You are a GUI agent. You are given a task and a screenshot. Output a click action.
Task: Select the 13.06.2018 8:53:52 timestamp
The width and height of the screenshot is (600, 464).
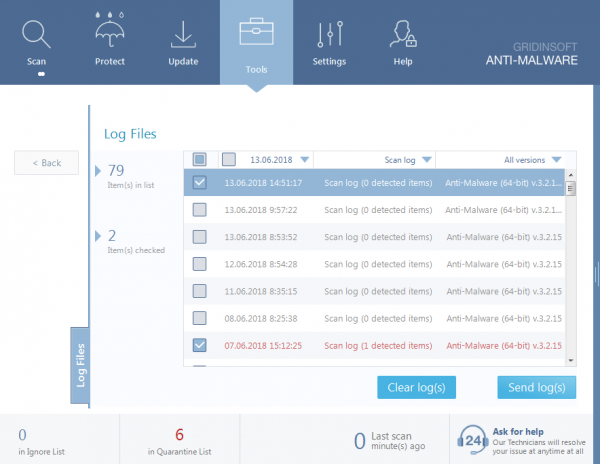click(261, 237)
